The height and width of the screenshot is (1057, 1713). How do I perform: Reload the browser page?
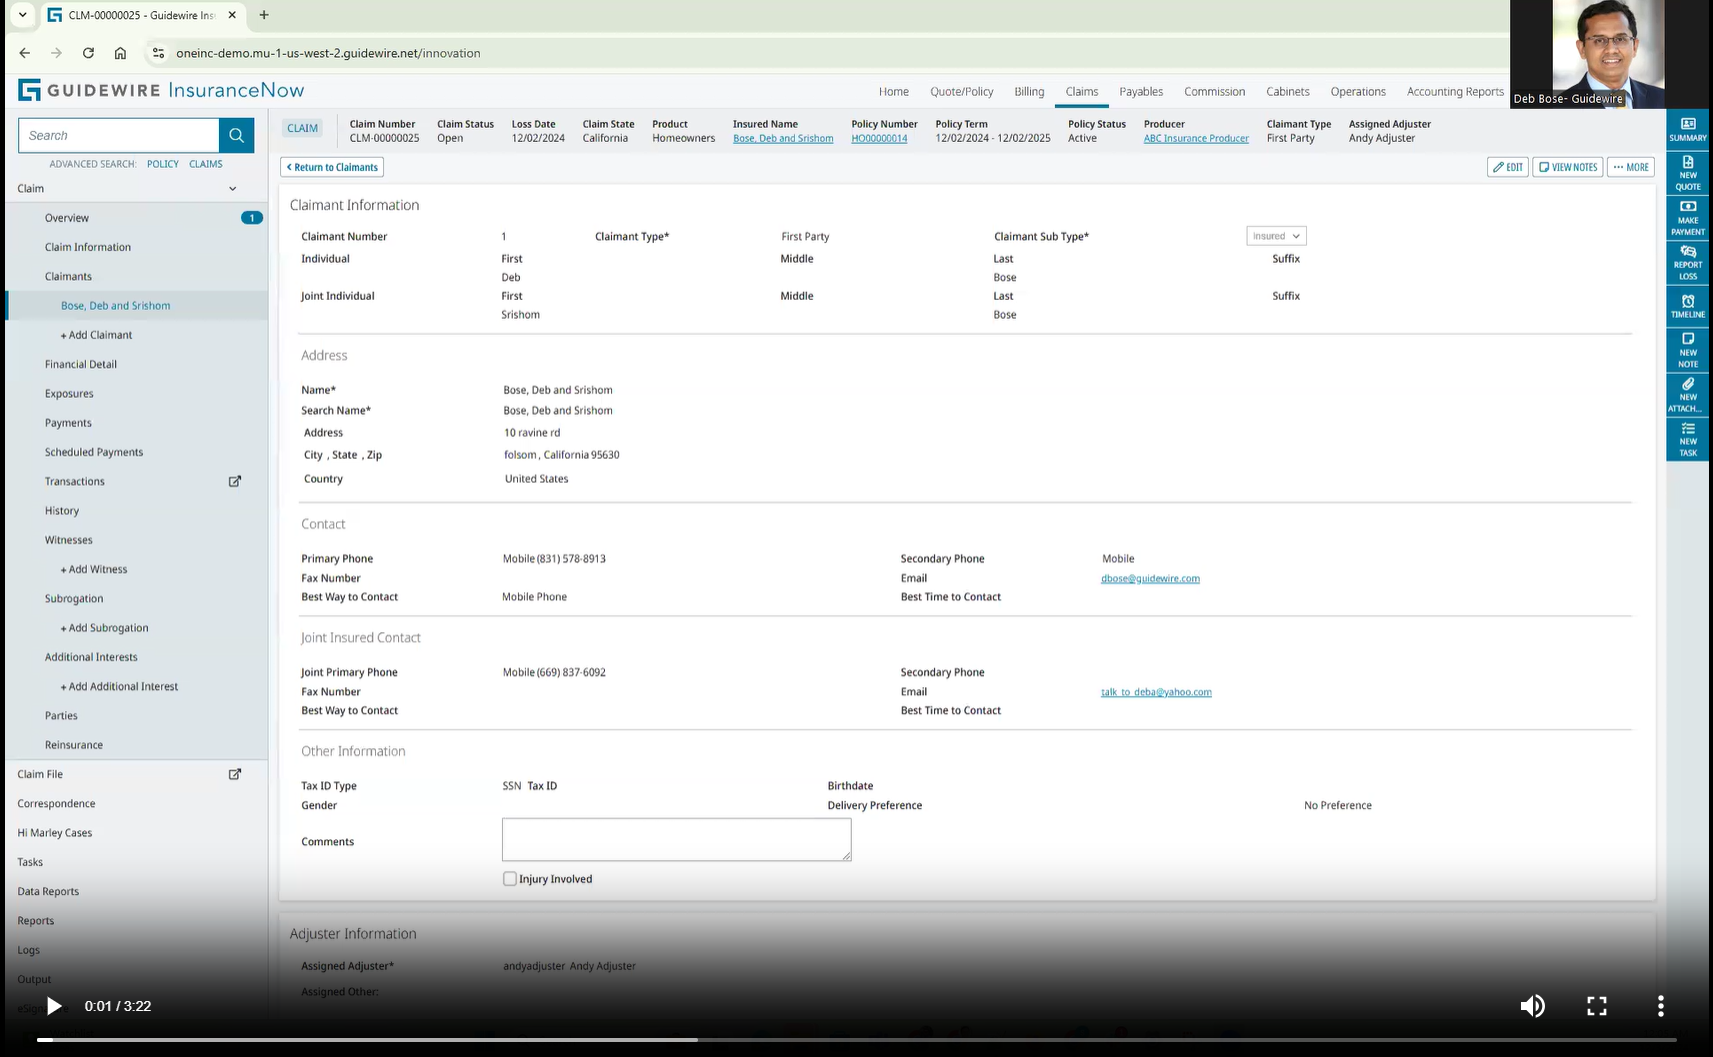(x=88, y=53)
